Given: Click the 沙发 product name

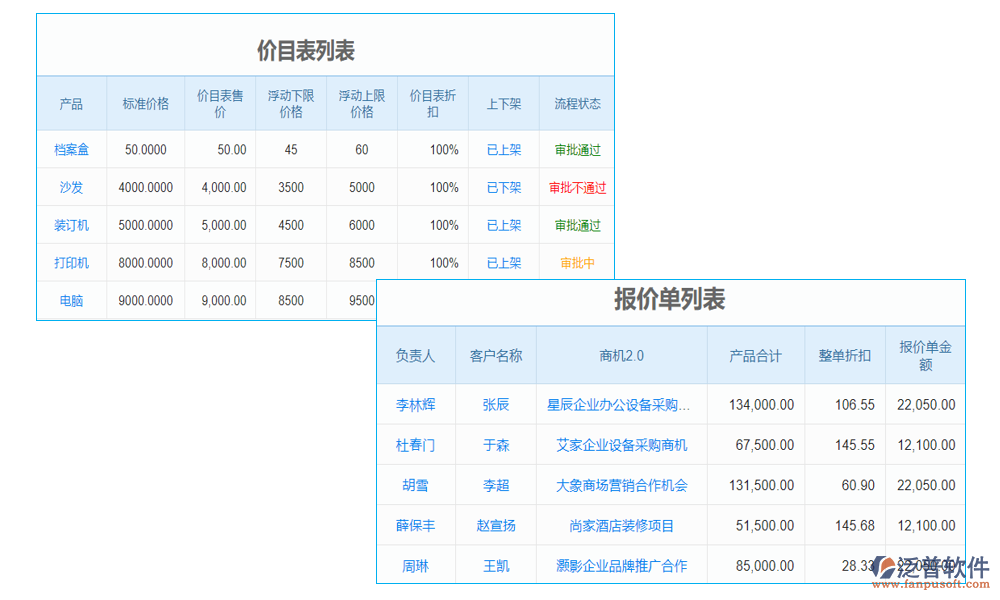Looking at the screenshot, I should click(x=71, y=187).
